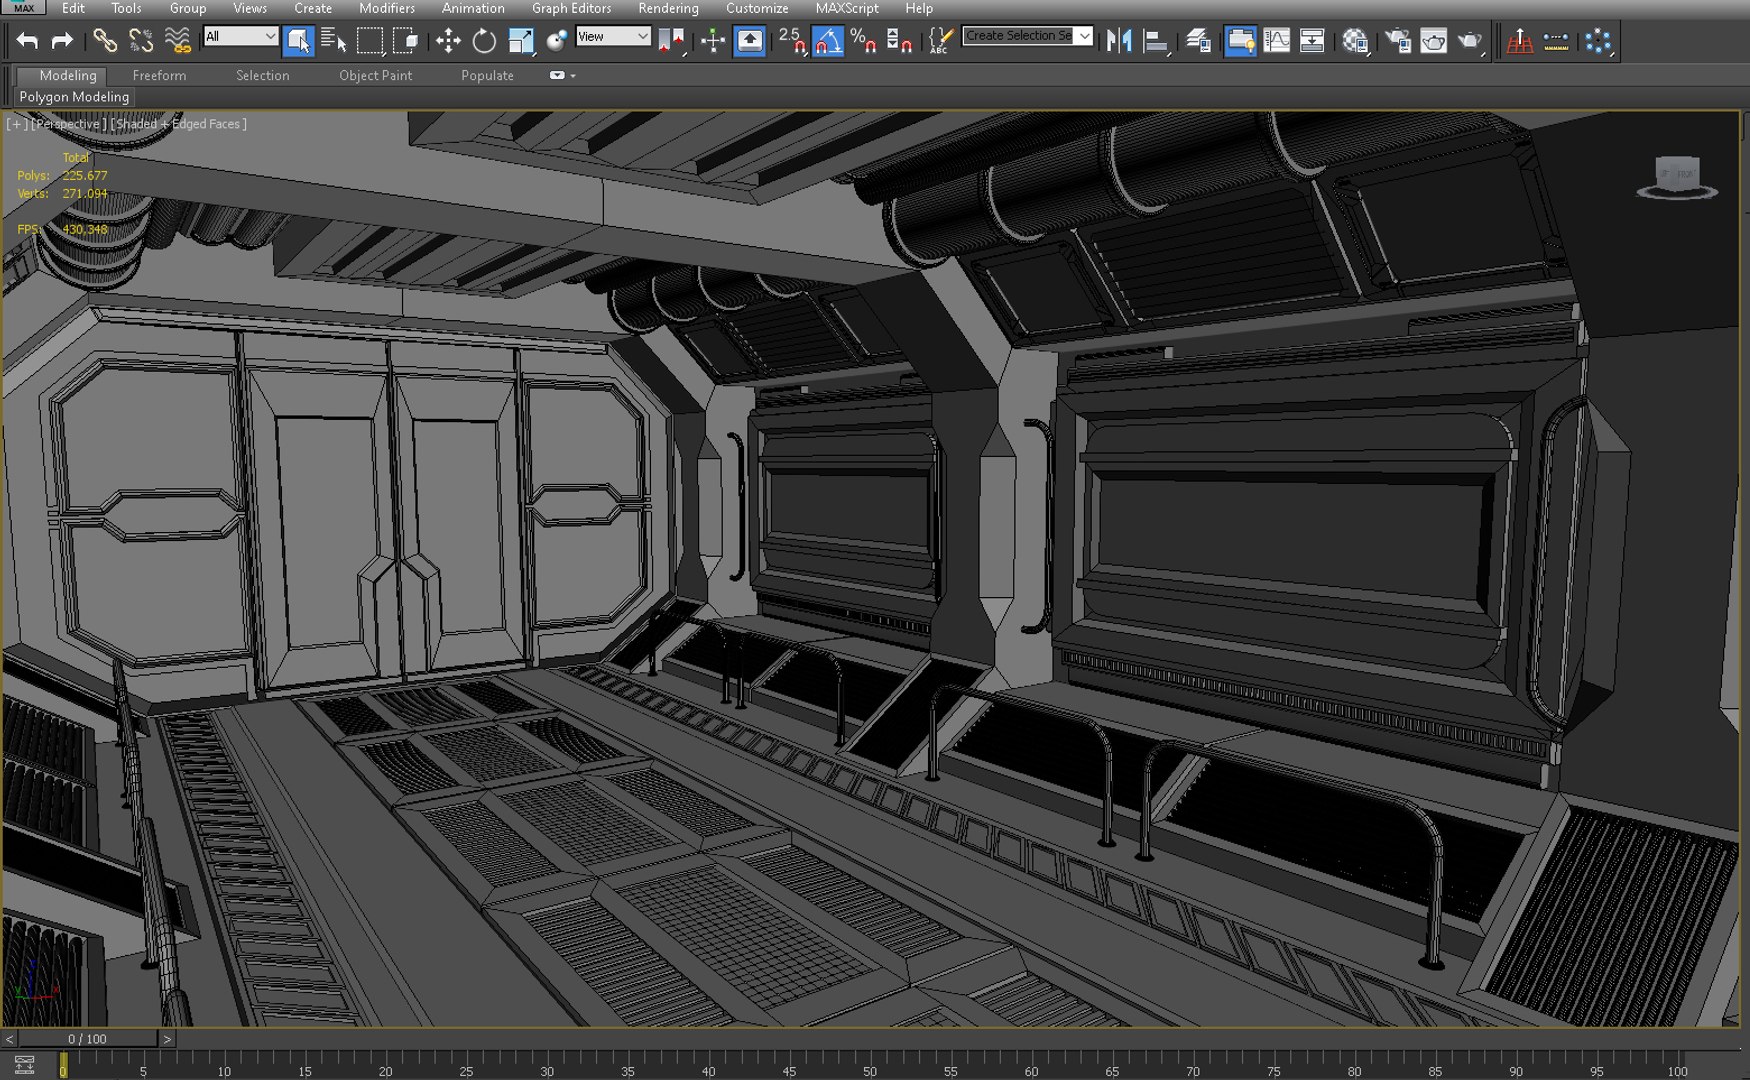Toggle Window/Crossing selection mode
This screenshot has height=1080, width=1750.
406,41
